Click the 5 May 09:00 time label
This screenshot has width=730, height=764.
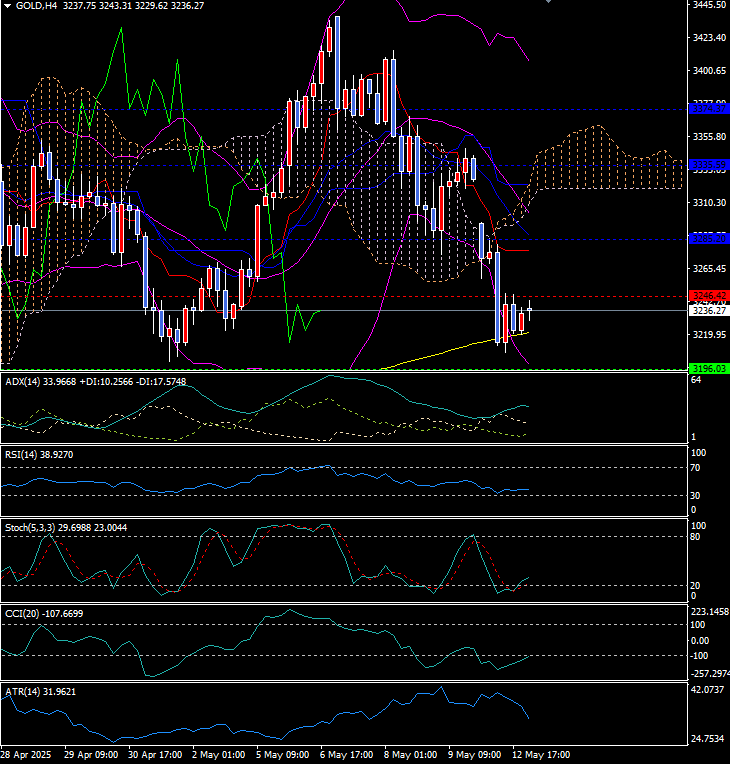point(283,755)
